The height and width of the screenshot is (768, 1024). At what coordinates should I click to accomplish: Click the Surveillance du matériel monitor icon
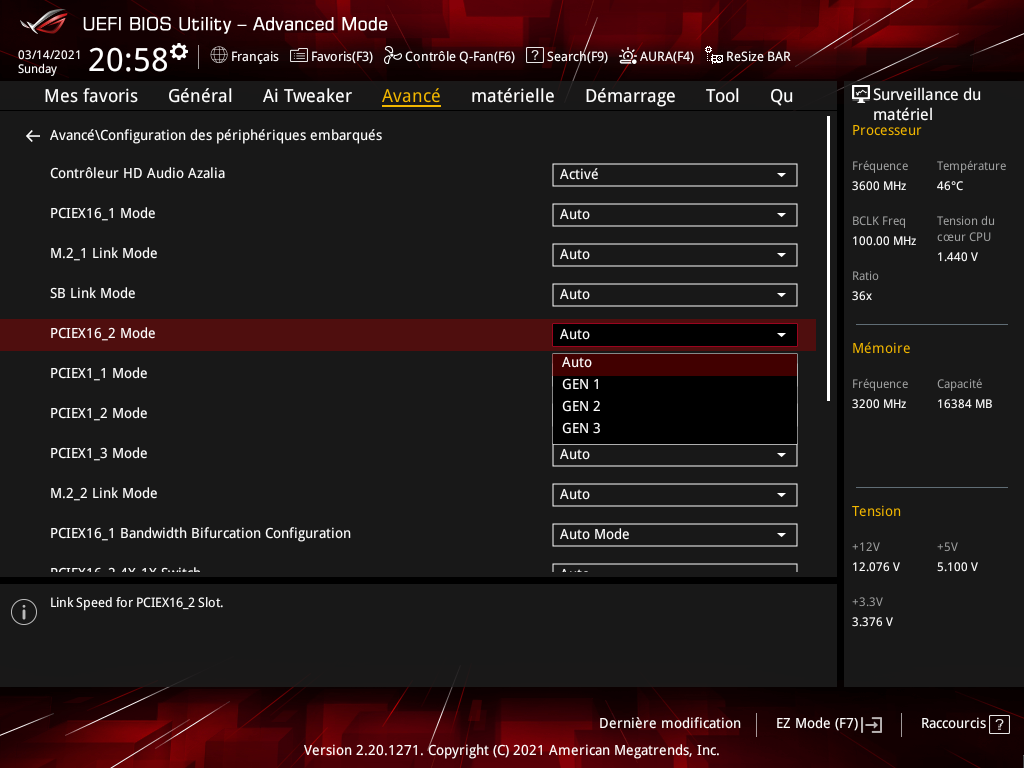point(861,95)
